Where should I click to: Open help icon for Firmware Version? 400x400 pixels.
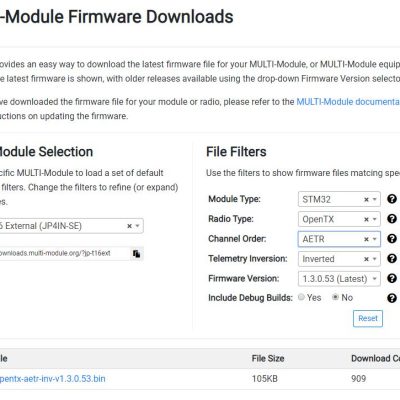(x=392, y=278)
